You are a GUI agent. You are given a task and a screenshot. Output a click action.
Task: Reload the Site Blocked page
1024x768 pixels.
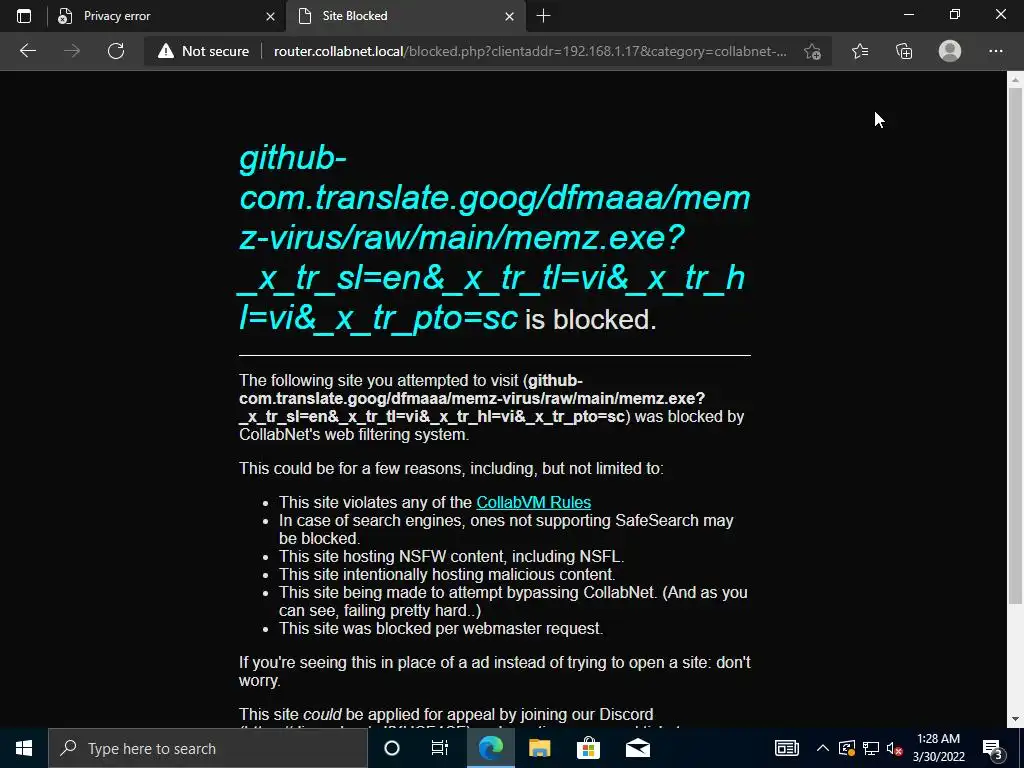[116, 51]
